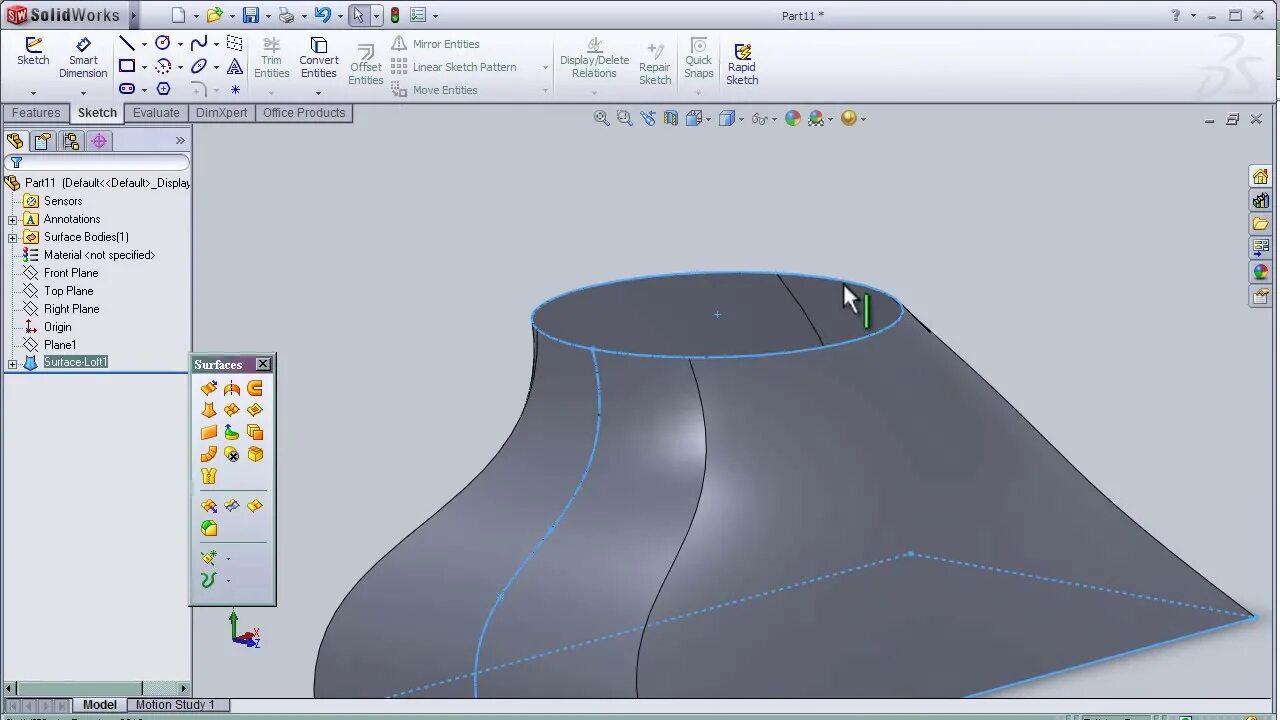Select Plane1 in feature tree
This screenshot has width=1280, height=720.
[x=60, y=345]
